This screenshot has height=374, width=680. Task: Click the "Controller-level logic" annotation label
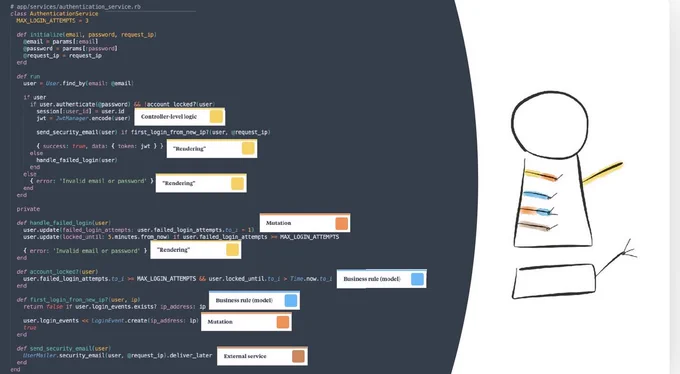[x=179, y=117]
